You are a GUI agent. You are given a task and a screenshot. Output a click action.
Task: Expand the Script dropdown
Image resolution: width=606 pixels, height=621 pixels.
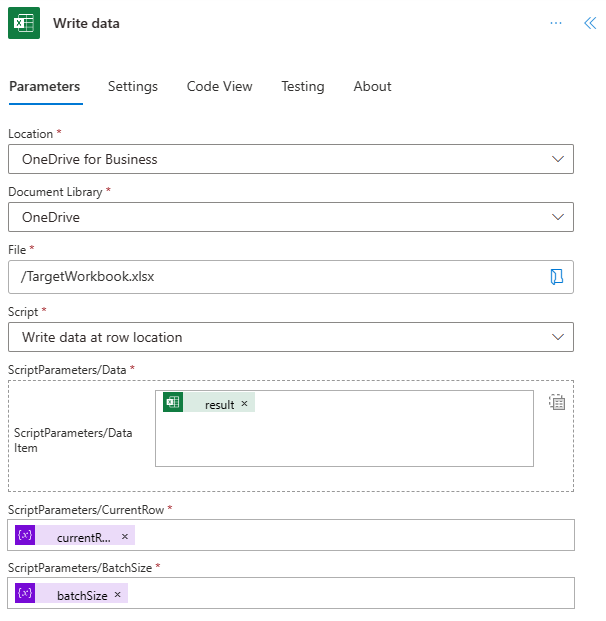tap(558, 337)
